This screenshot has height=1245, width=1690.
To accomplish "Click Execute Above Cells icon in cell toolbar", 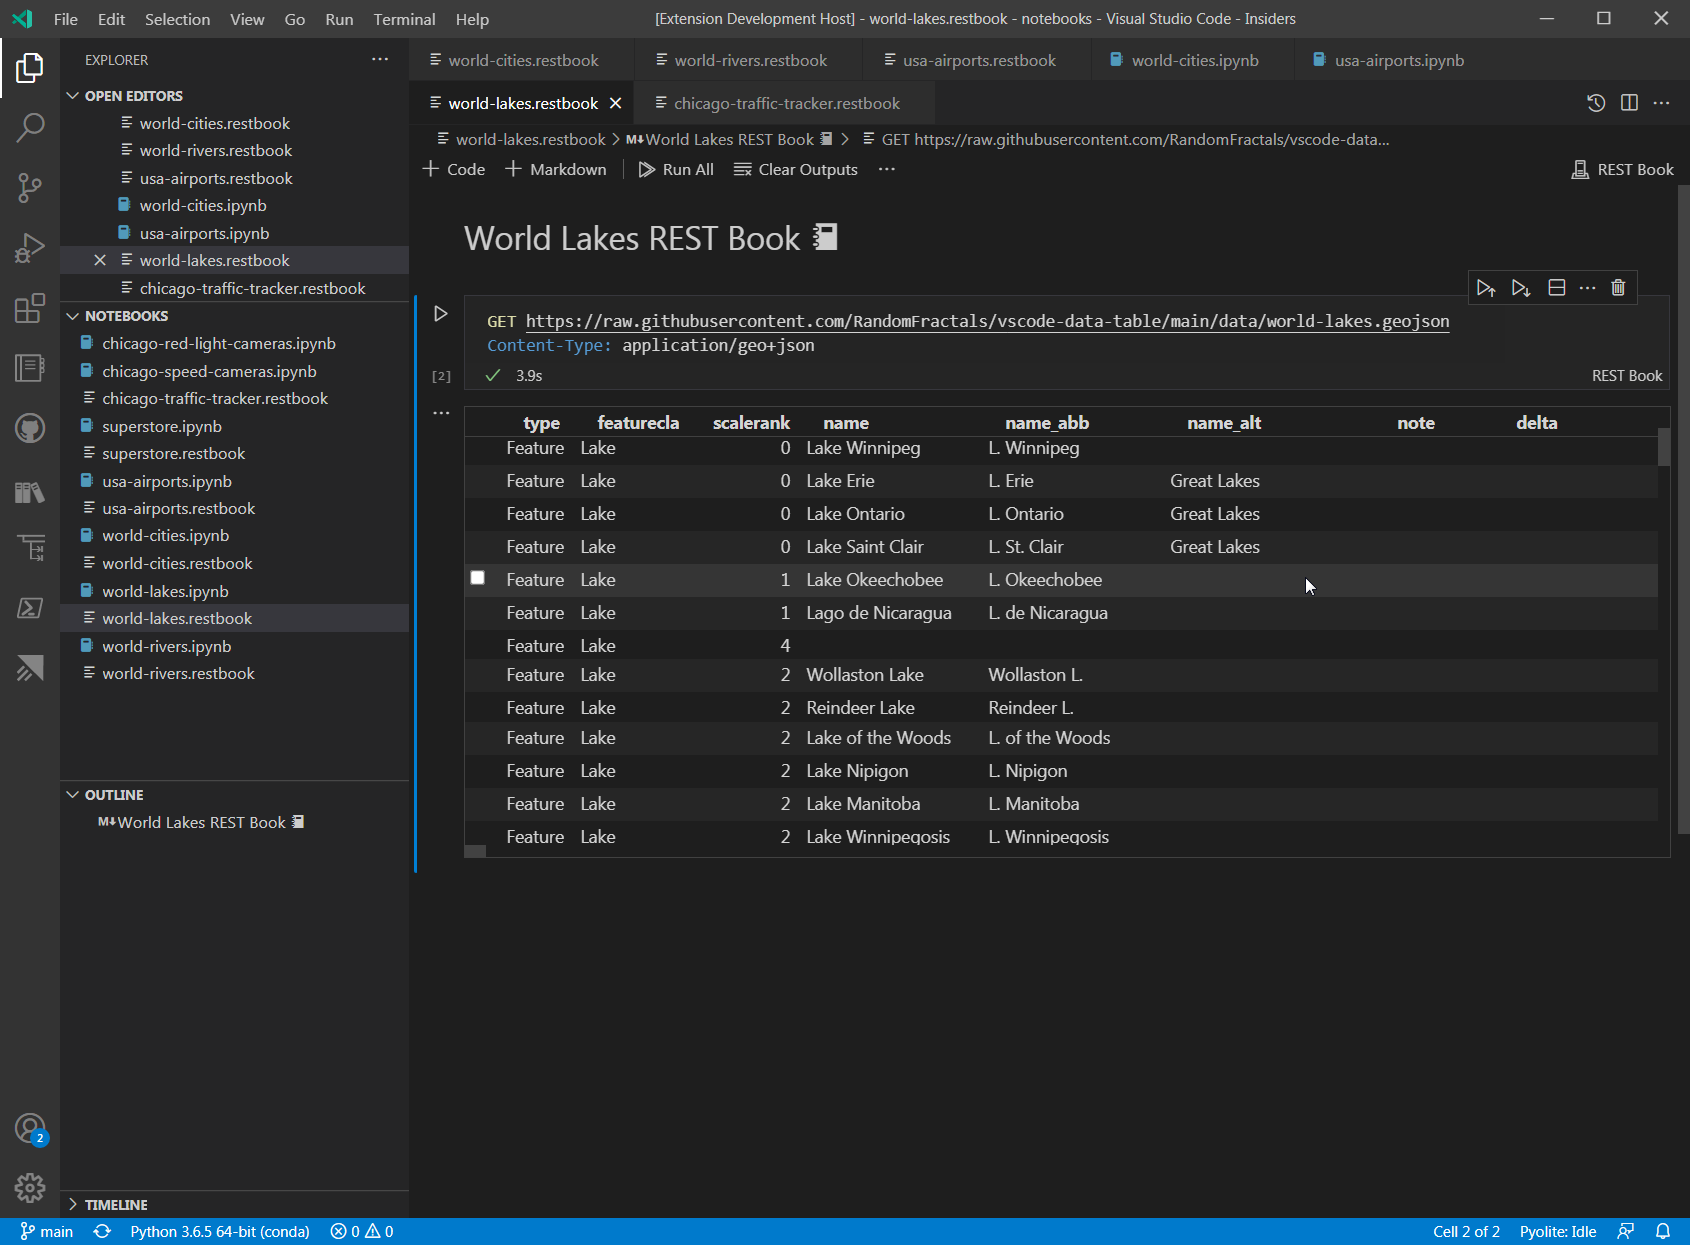I will tap(1486, 288).
